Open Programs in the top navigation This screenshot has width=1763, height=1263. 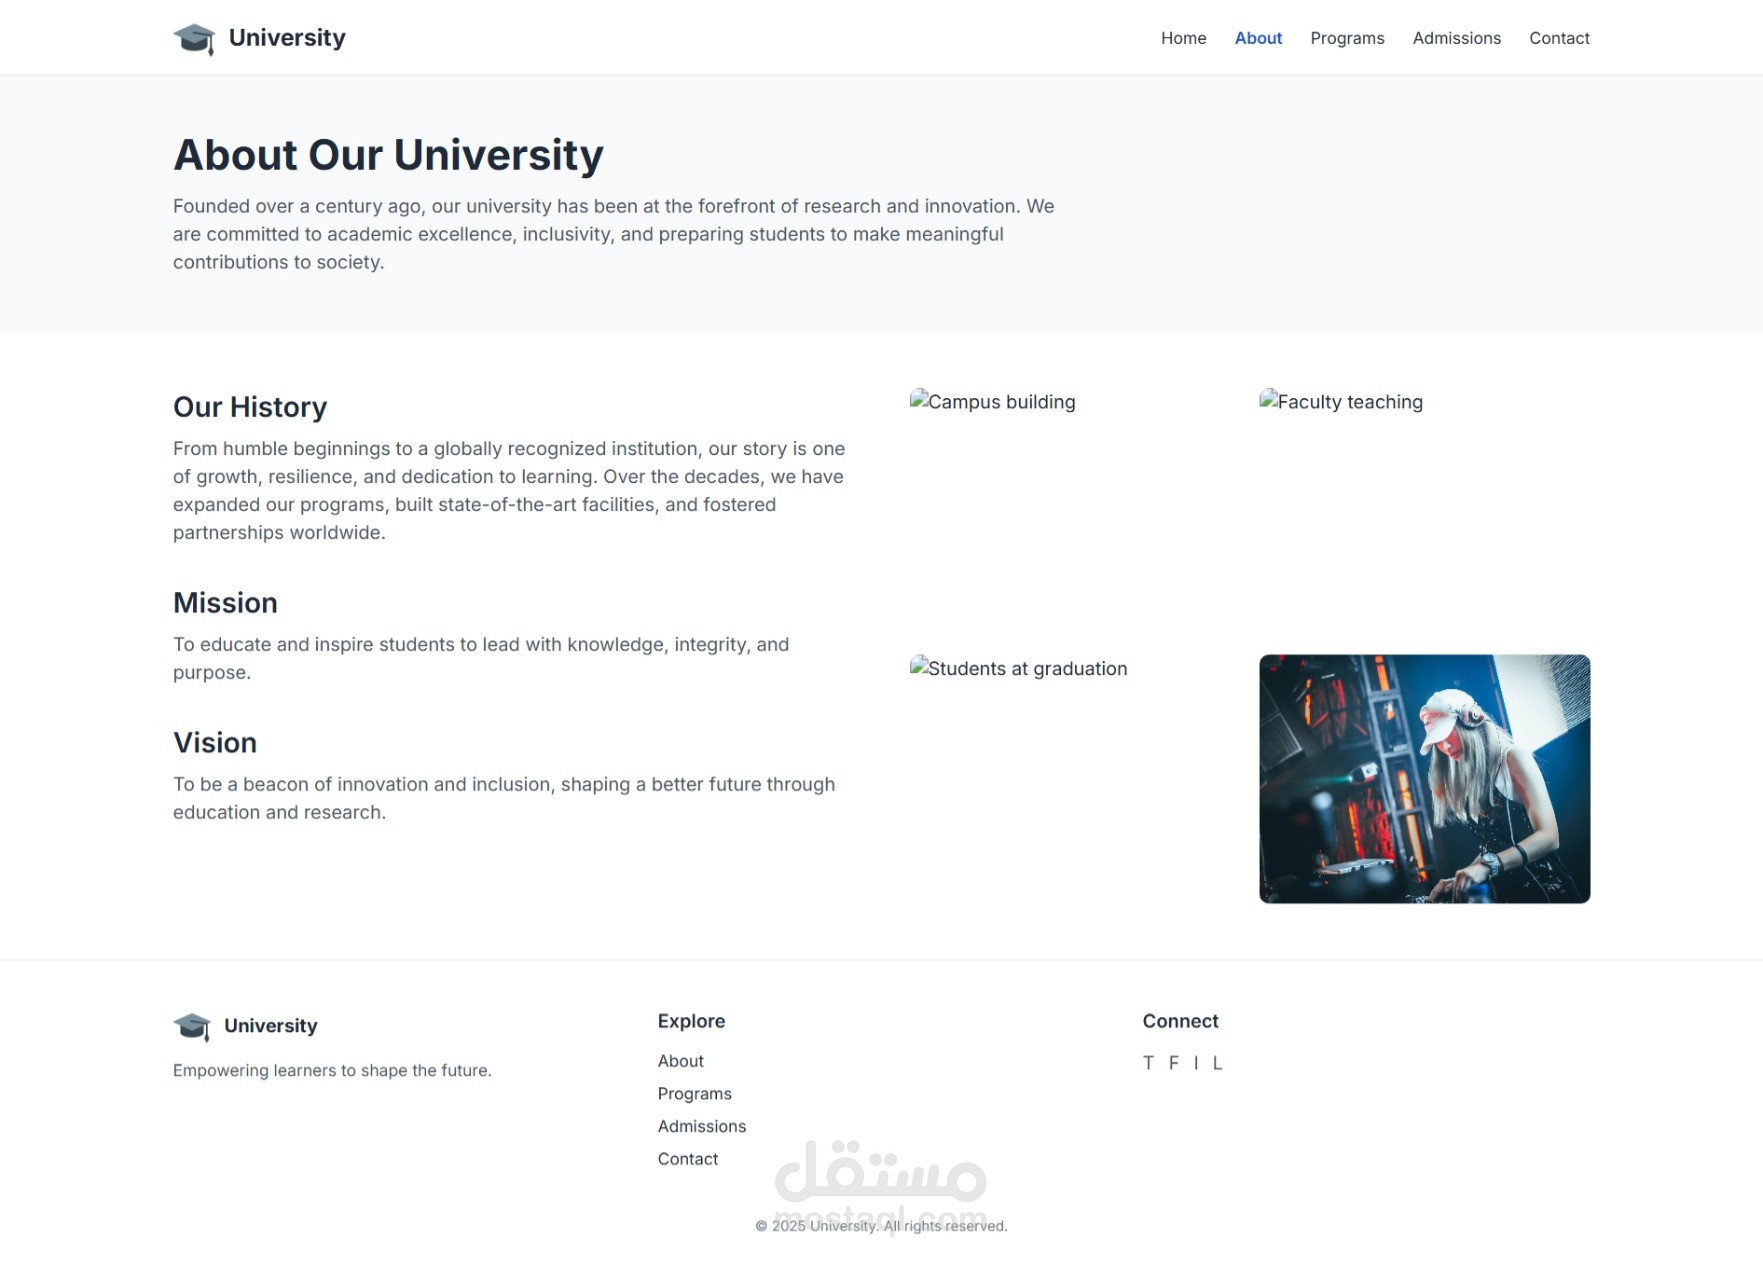point(1347,38)
